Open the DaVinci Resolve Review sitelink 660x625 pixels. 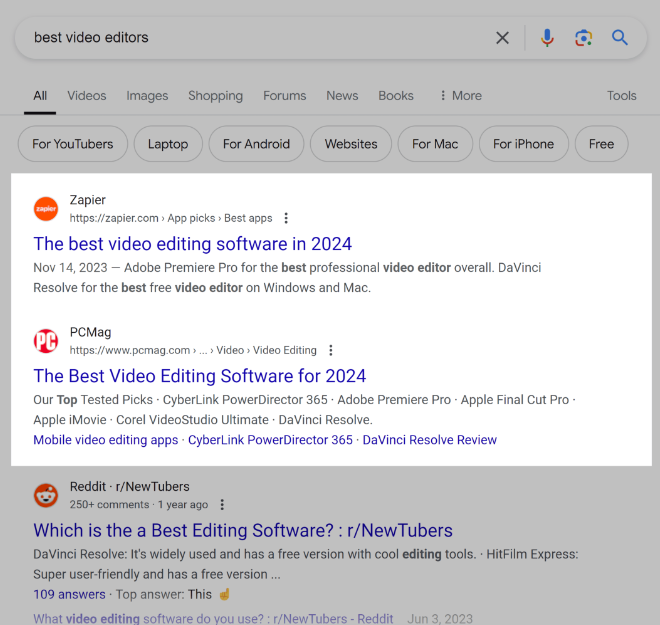click(x=429, y=440)
